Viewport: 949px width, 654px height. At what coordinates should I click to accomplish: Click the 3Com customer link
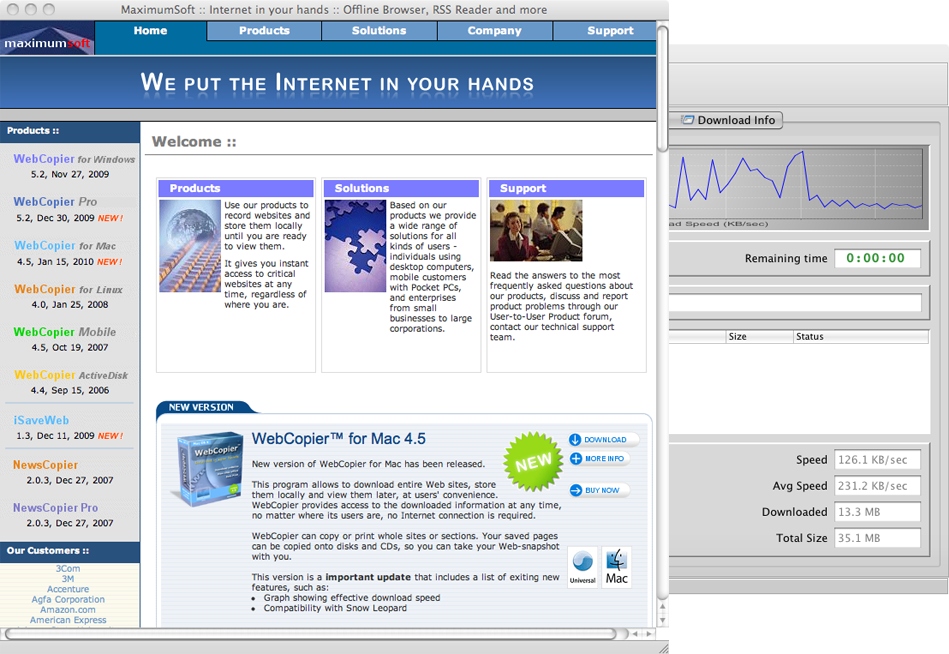68,569
